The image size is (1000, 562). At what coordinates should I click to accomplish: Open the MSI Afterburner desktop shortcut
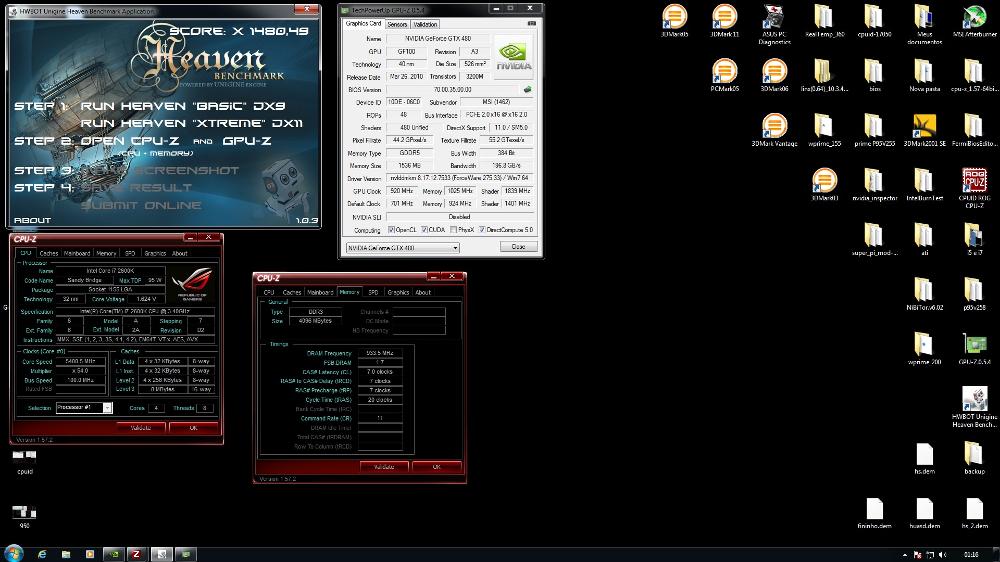974,20
